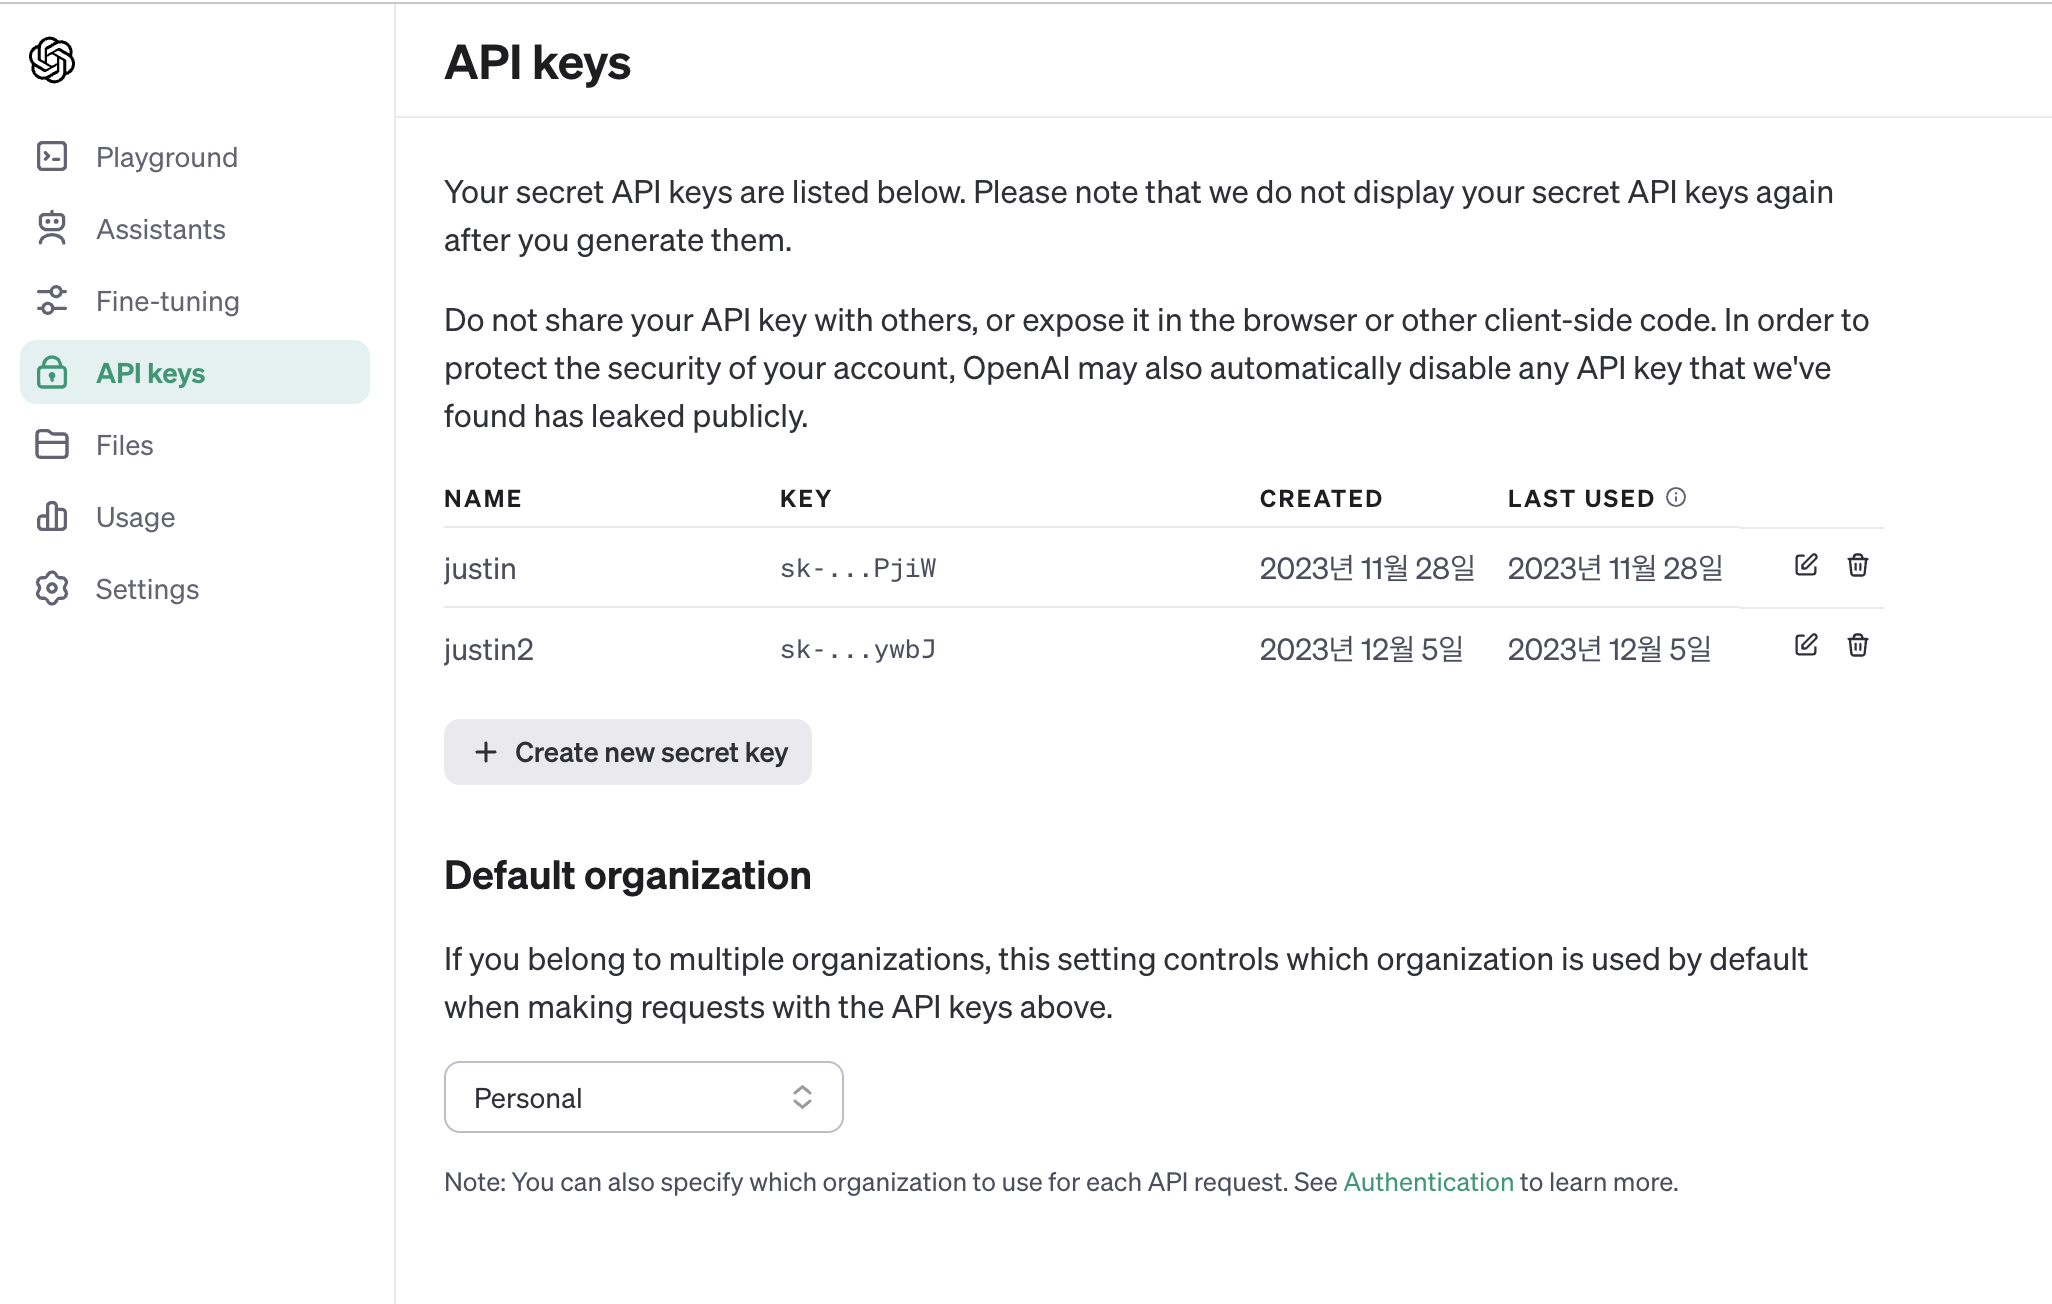This screenshot has height=1304, width=2052.
Task: Delete the justin API key
Action: pos(1858,565)
